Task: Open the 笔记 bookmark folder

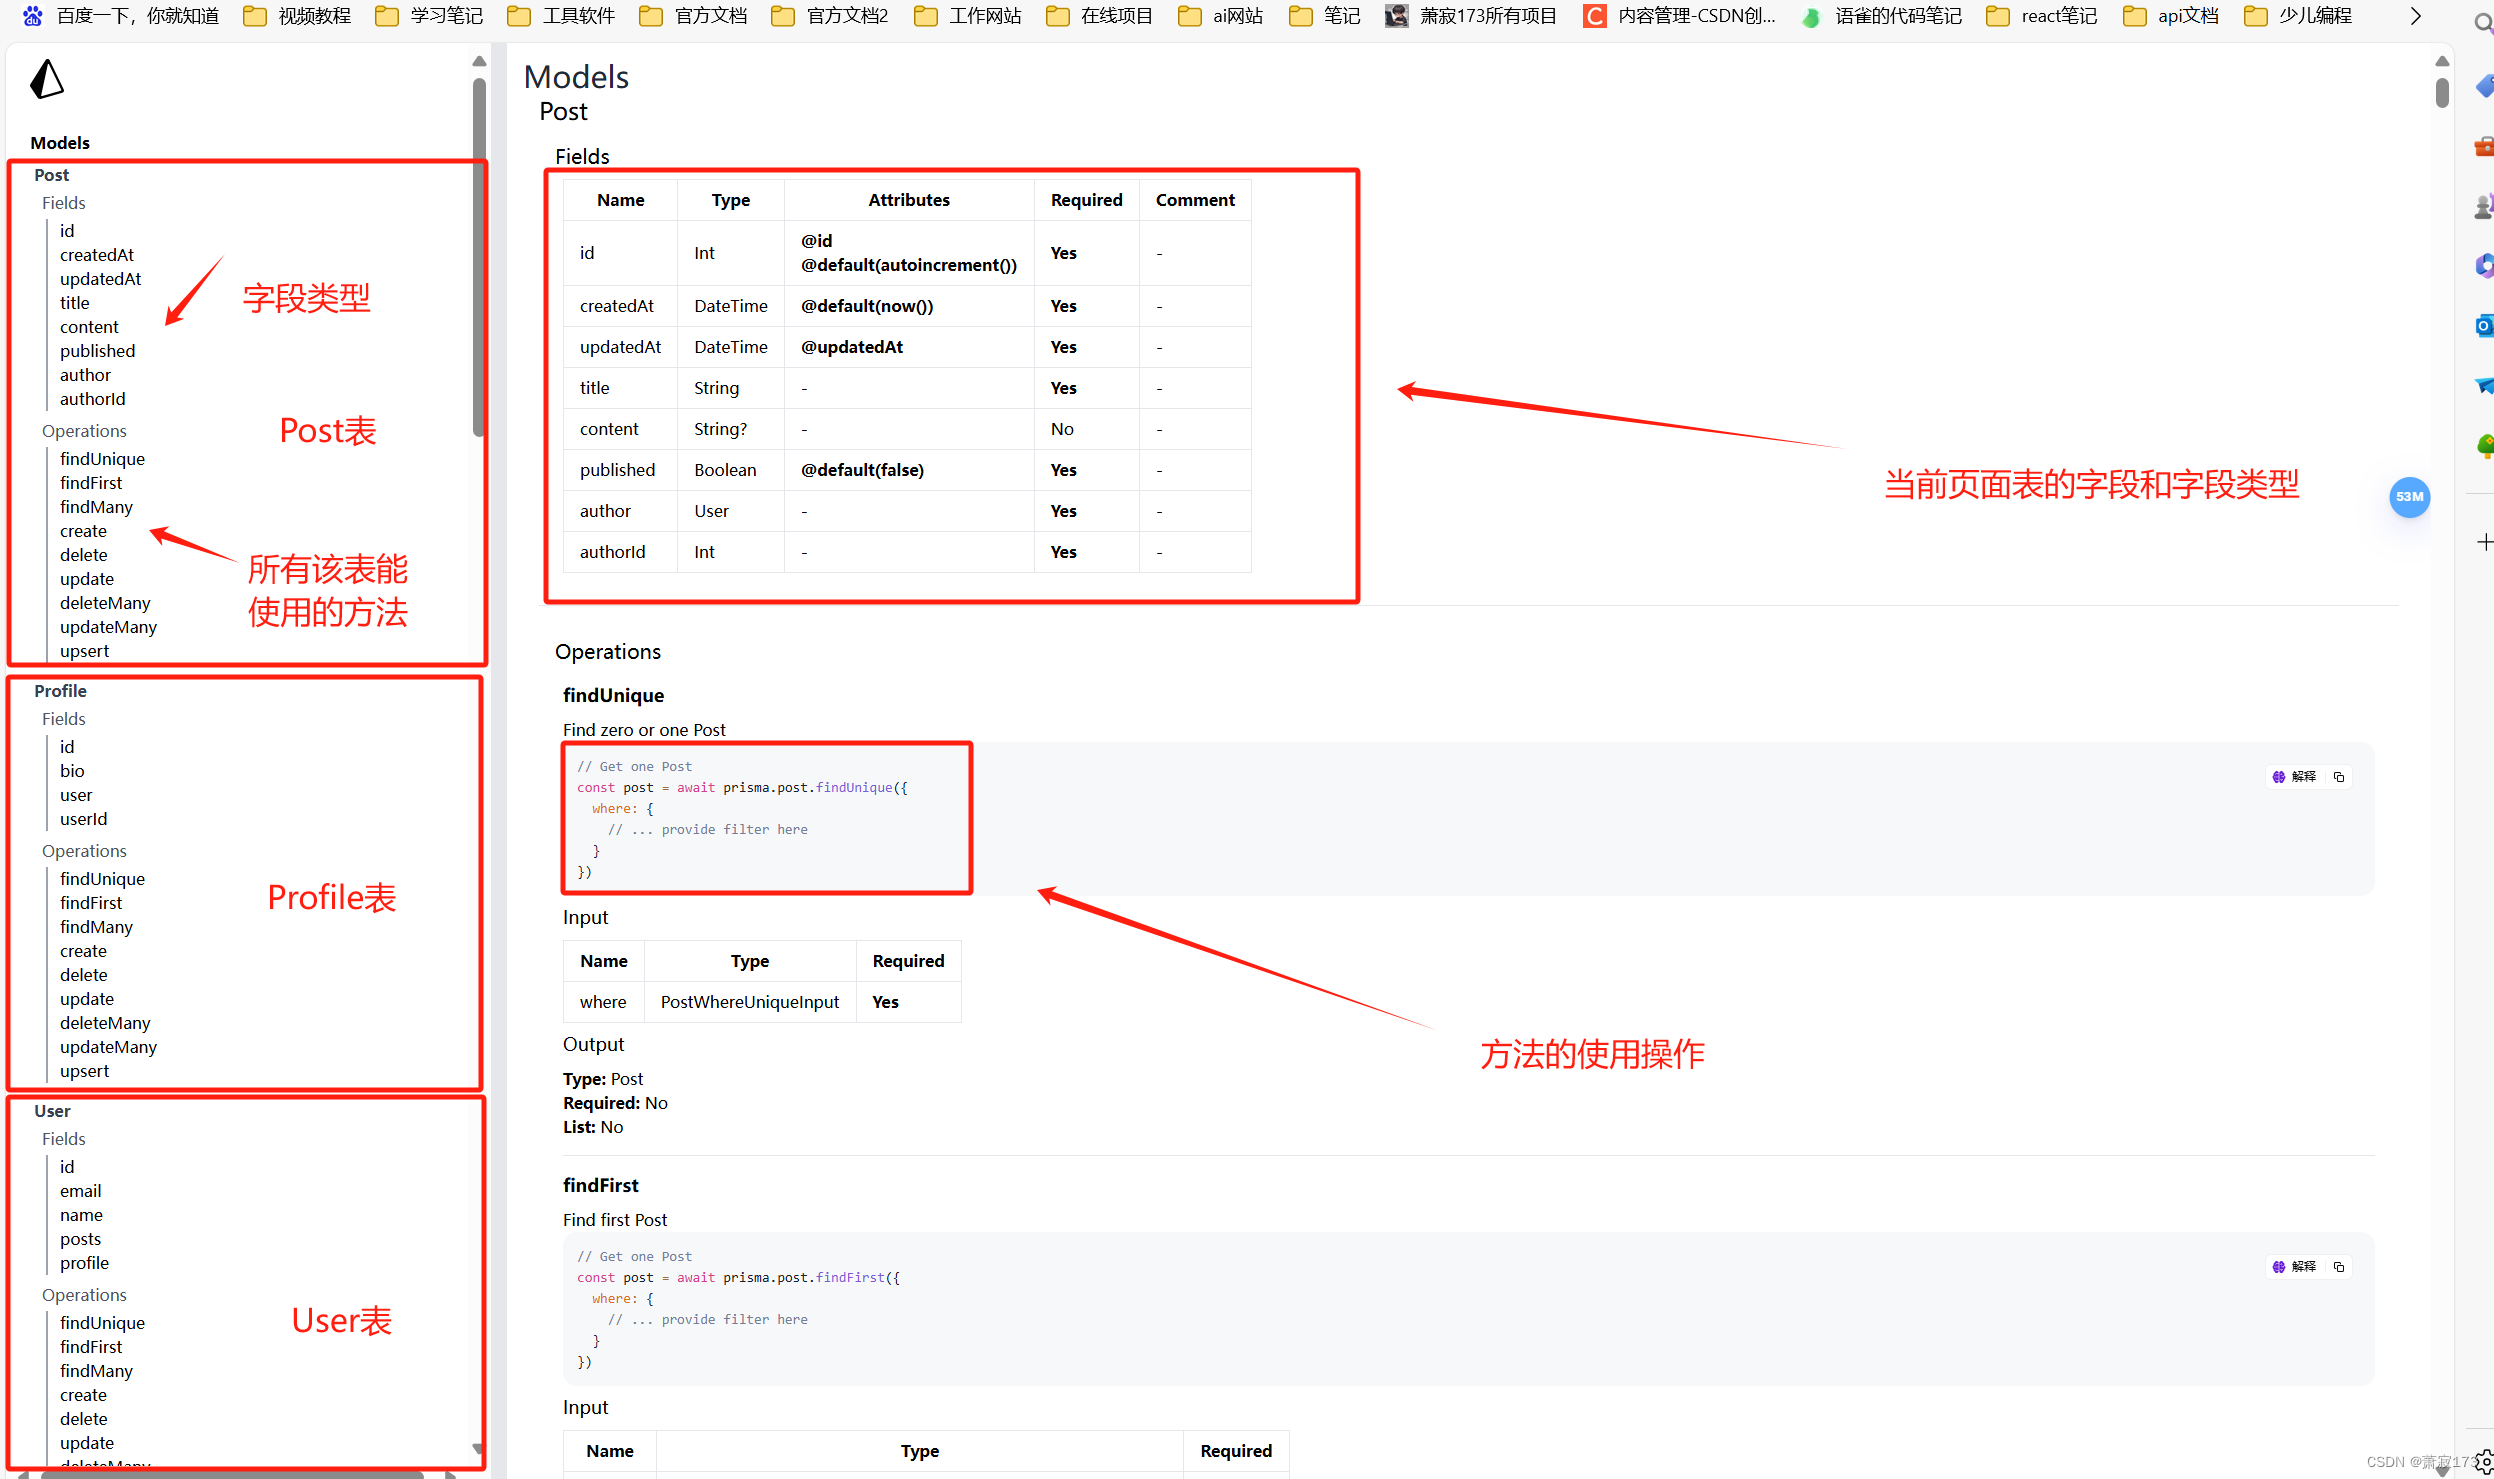Action: click(1325, 16)
